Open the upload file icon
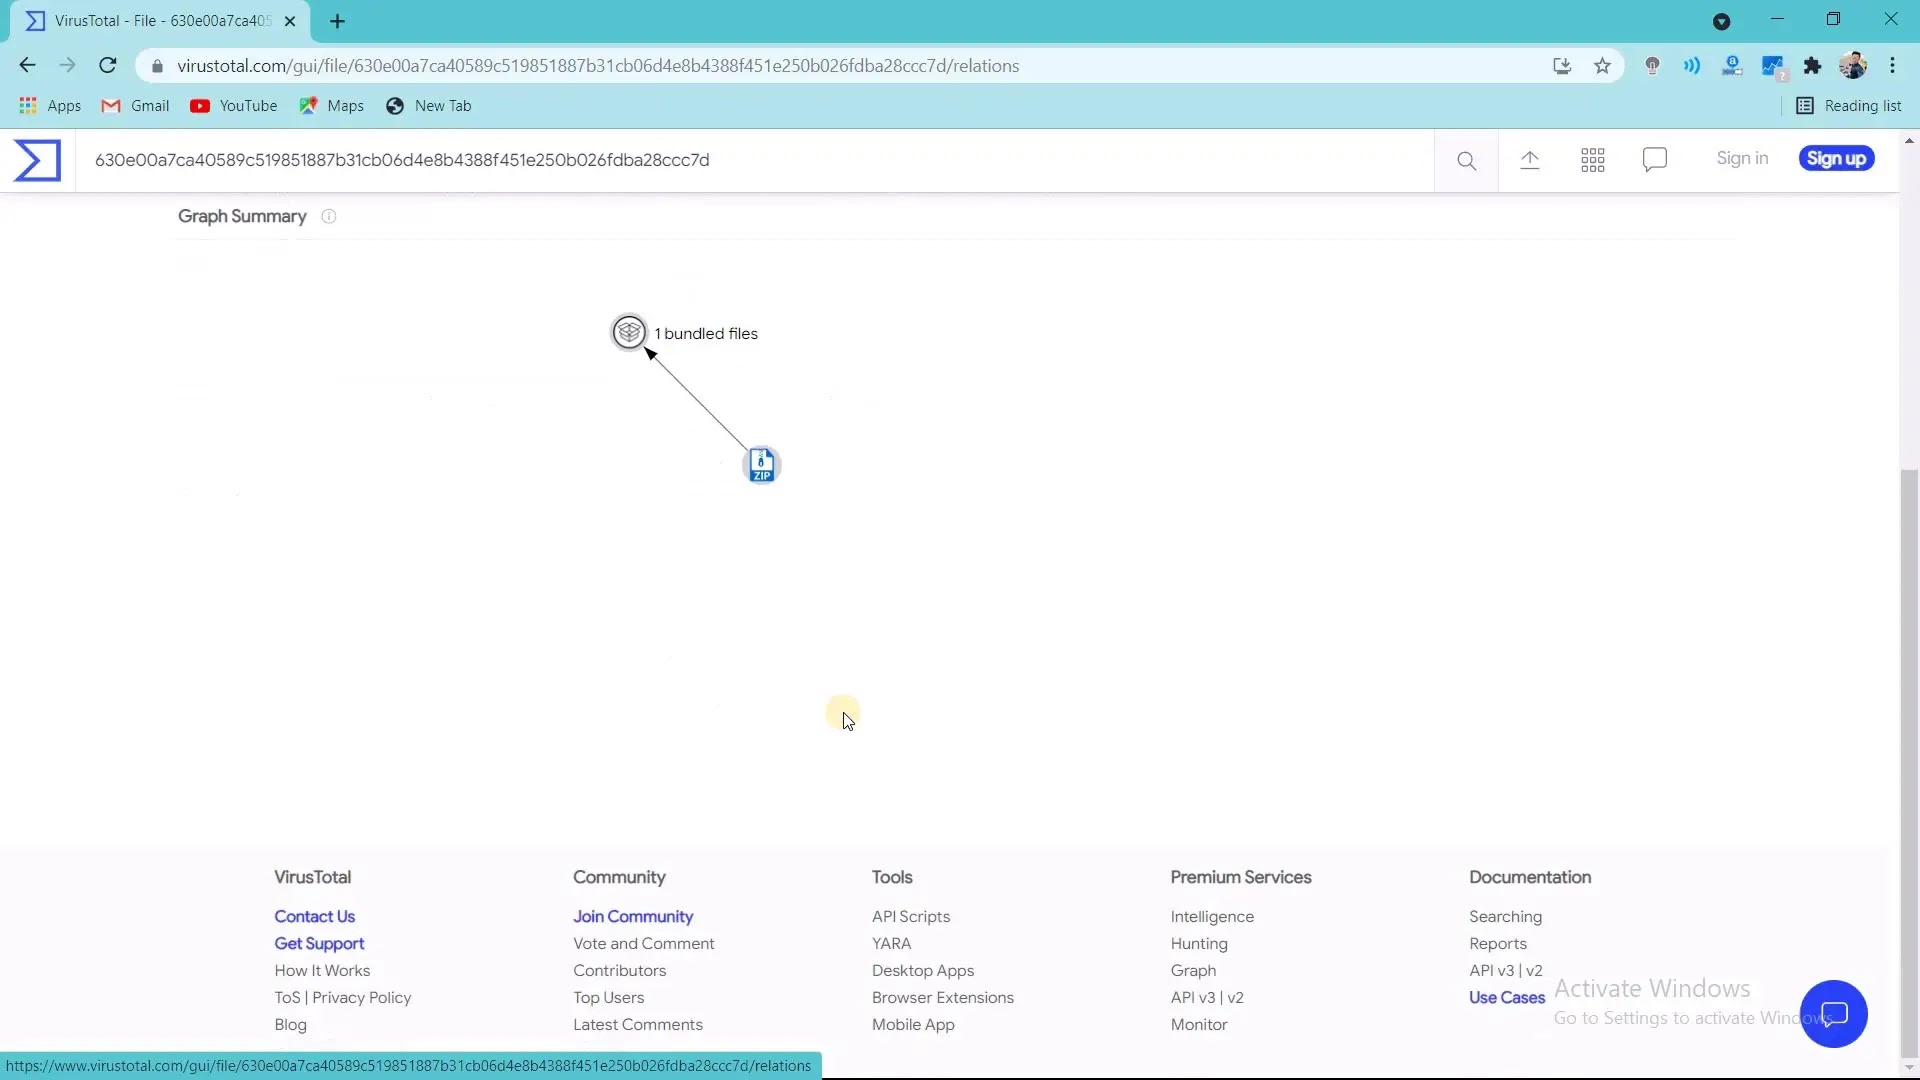 point(1530,160)
